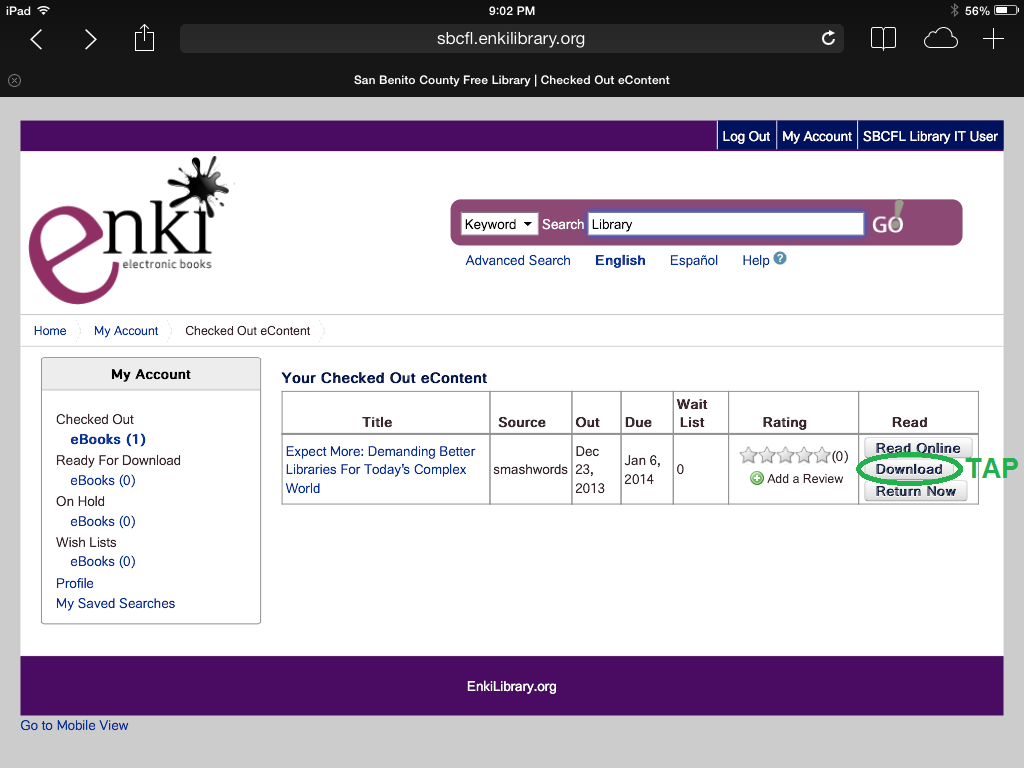Screen dimensions: 1024x768
Task: Click Add a Review text
Action: click(805, 479)
